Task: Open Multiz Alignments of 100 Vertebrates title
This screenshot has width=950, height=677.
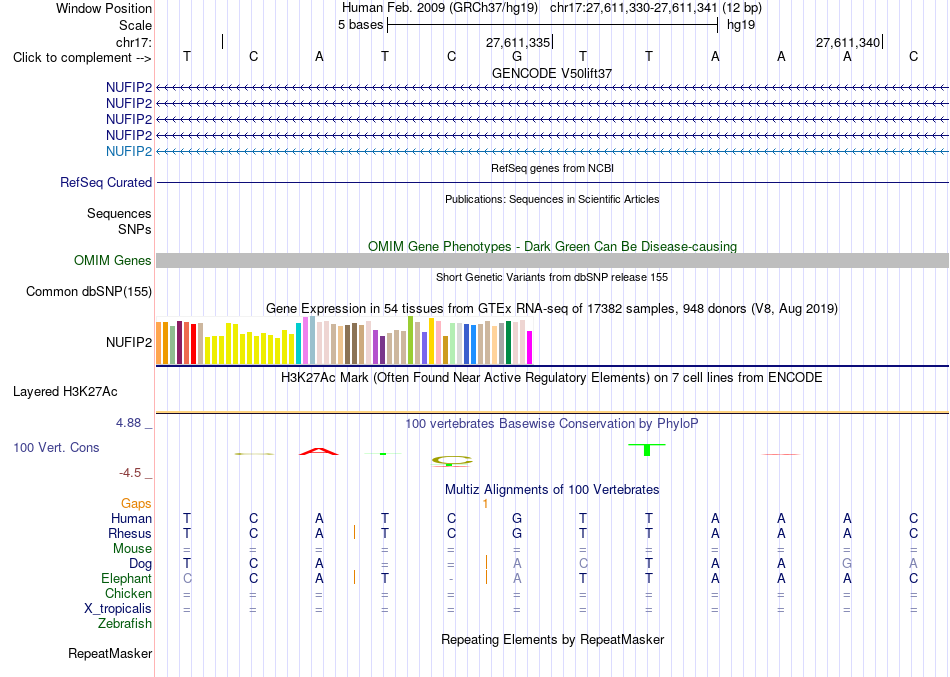Action: pyautogui.click(x=552, y=490)
